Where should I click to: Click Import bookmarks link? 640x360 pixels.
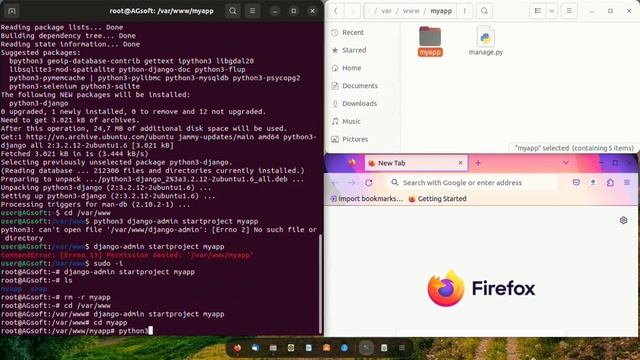pyautogui.click(x=366, y=199)
